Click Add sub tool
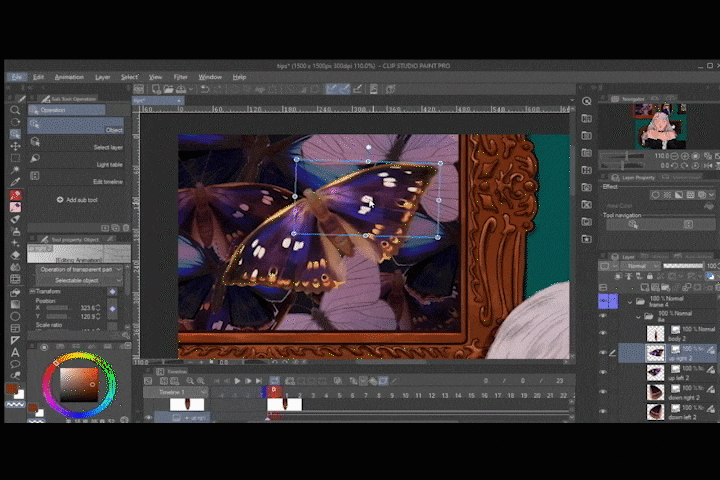 click(77, 200)
